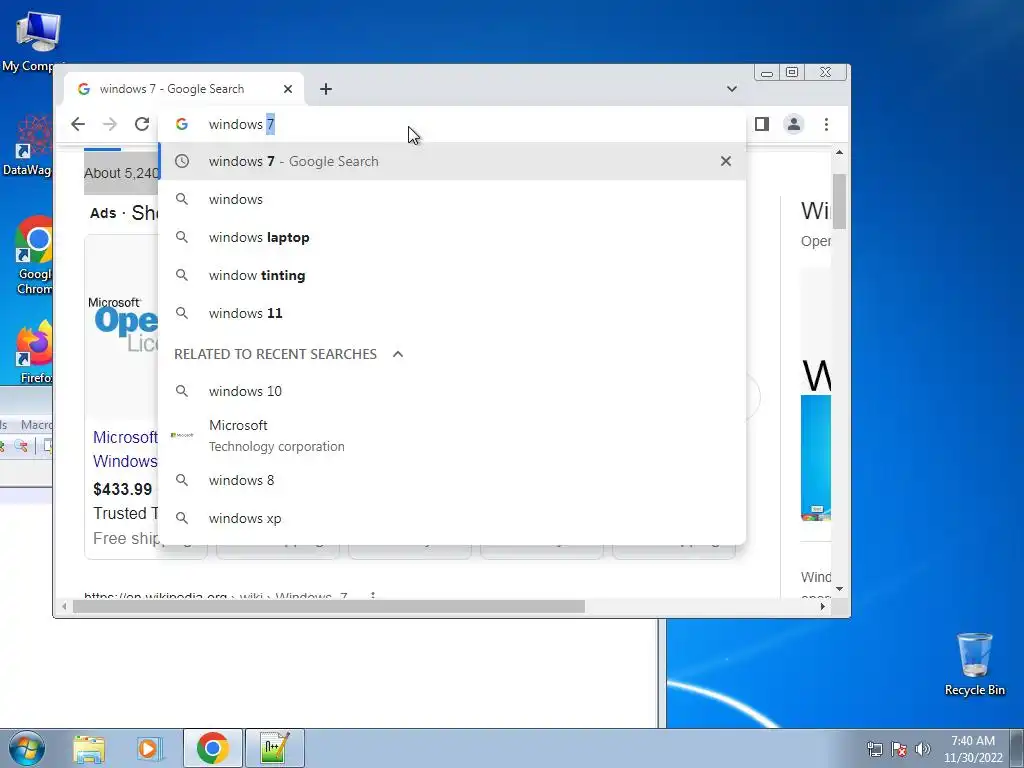Click the Google icon in address bar
This screenshot has height=768, width=1024.
pos(182,124)
